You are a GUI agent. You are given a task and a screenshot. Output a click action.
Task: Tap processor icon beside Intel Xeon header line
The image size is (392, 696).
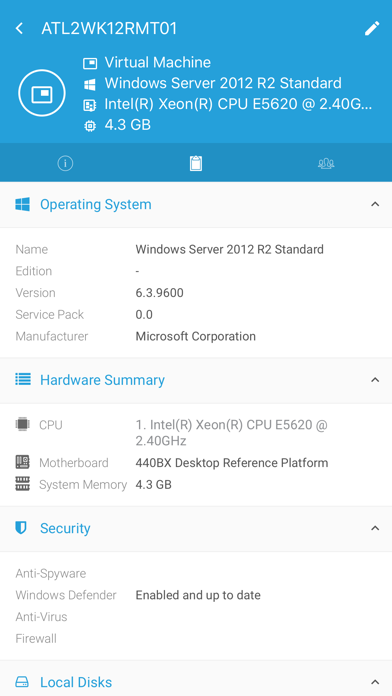tap(90, 105)
